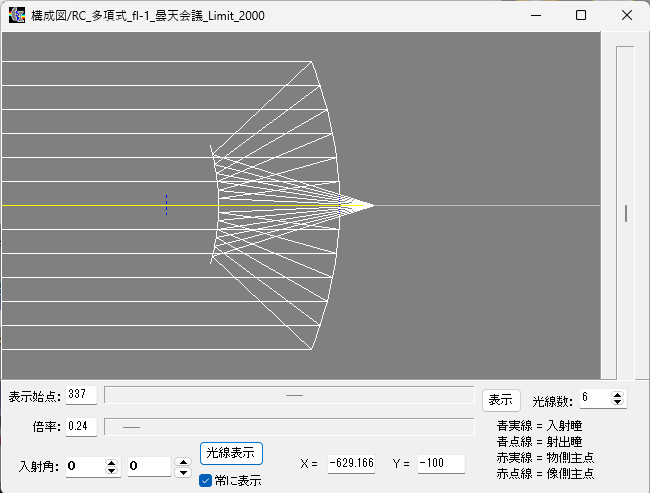Click the blue dotted pupil marker in diagram
Image resolution: width=650 pixels, height=493 pixels.
(166, 205)
